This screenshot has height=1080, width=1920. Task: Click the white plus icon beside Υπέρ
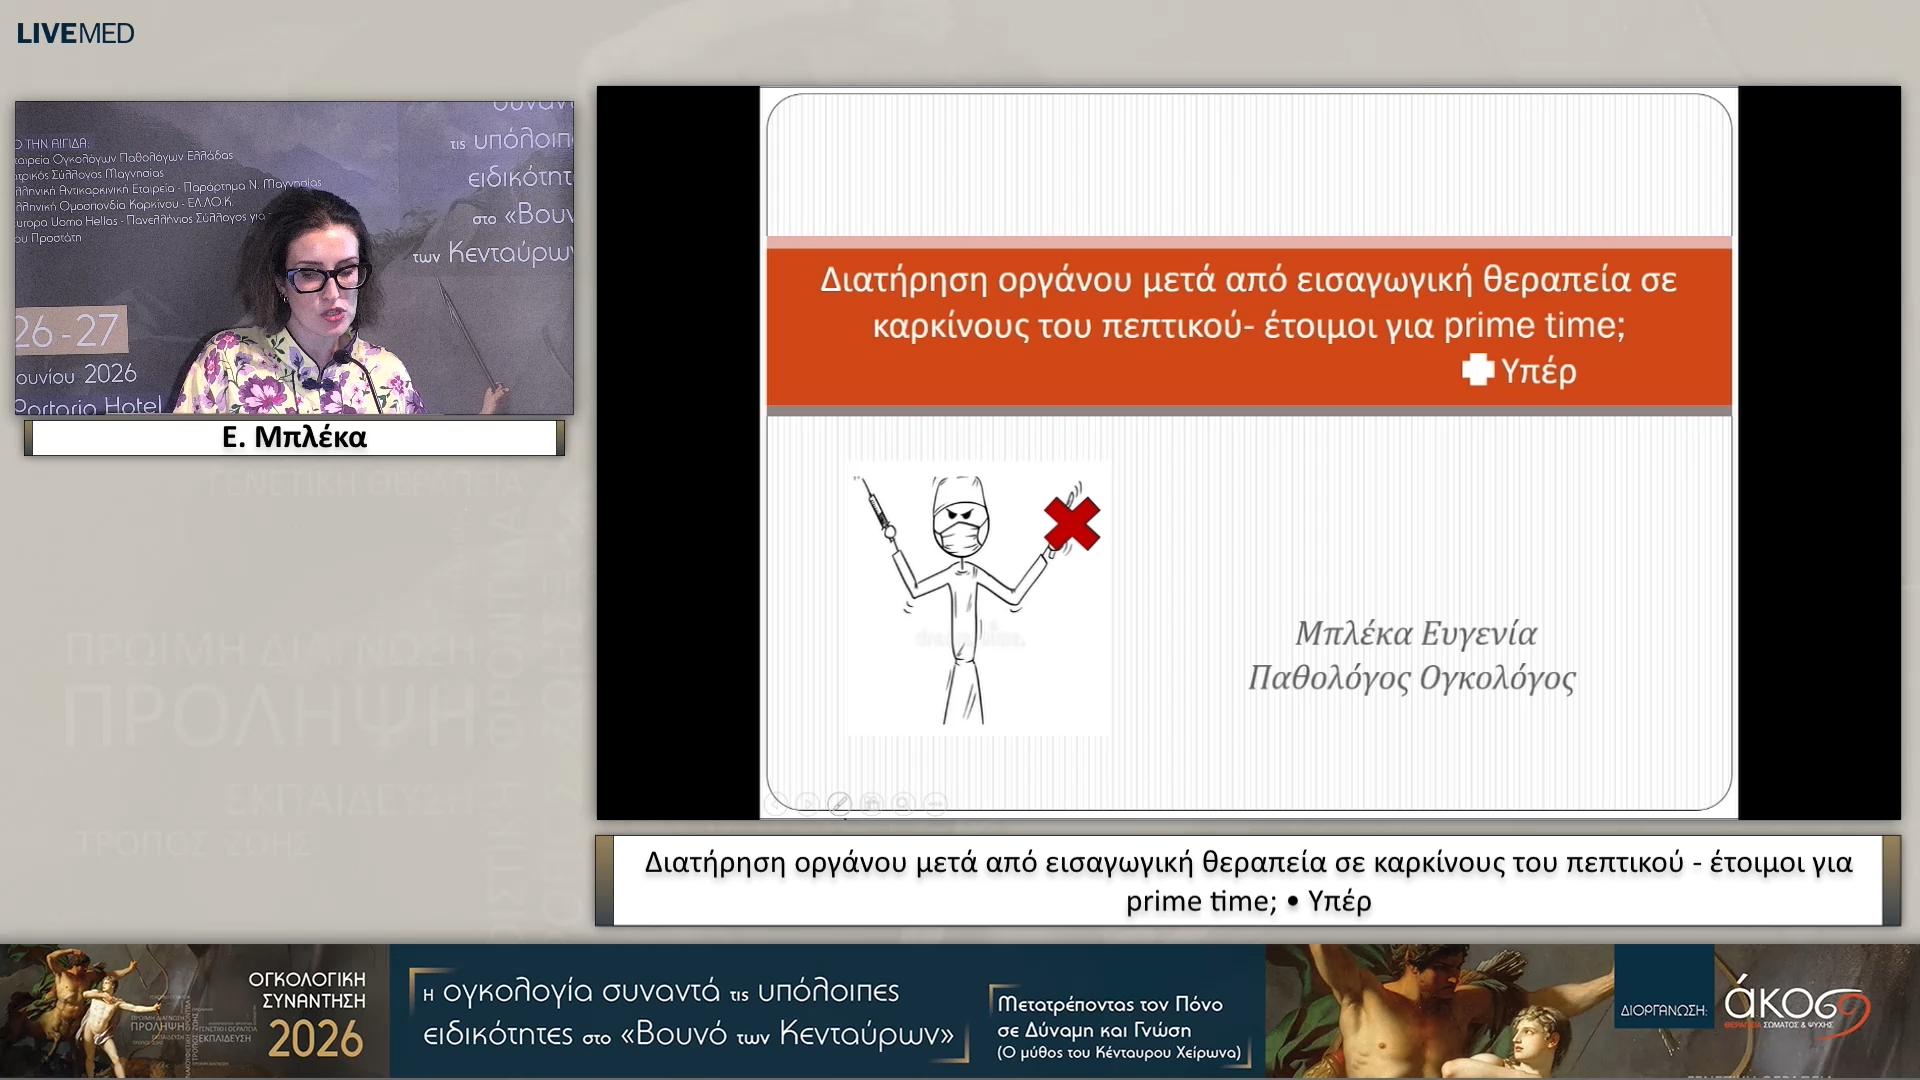tap(1478, 370)
